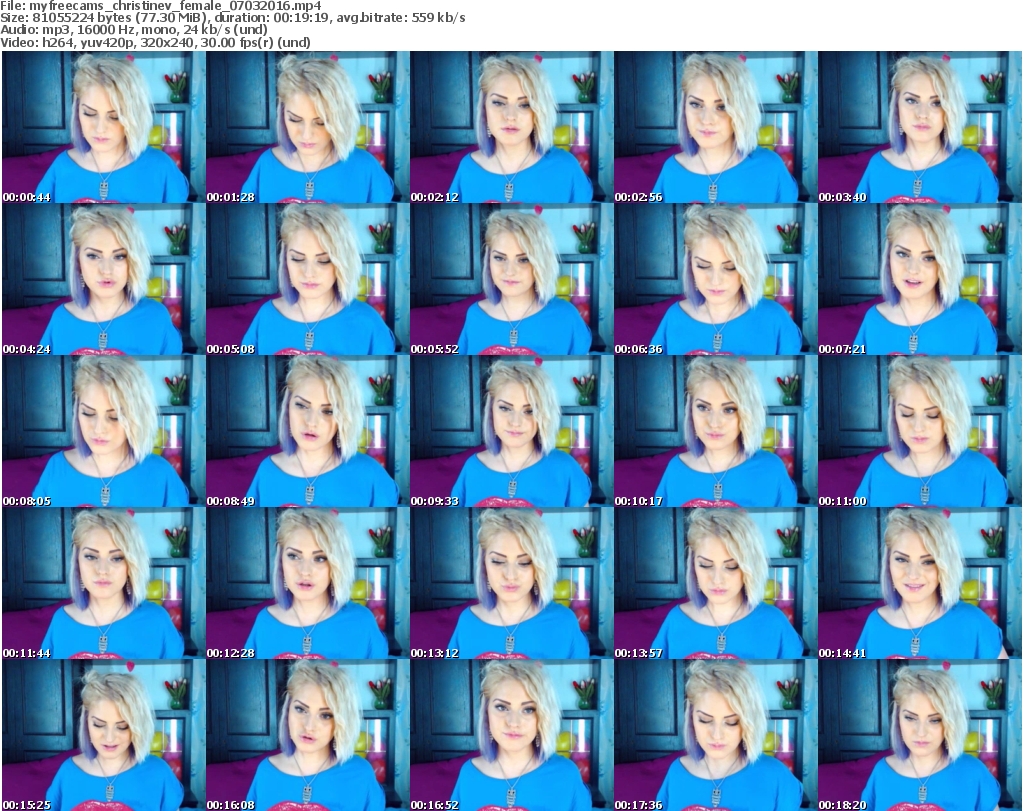Pick the 00:09:33 preview frame
Image resolution: width=1024 pixels, height=811 pixels.
click(511, 432)
